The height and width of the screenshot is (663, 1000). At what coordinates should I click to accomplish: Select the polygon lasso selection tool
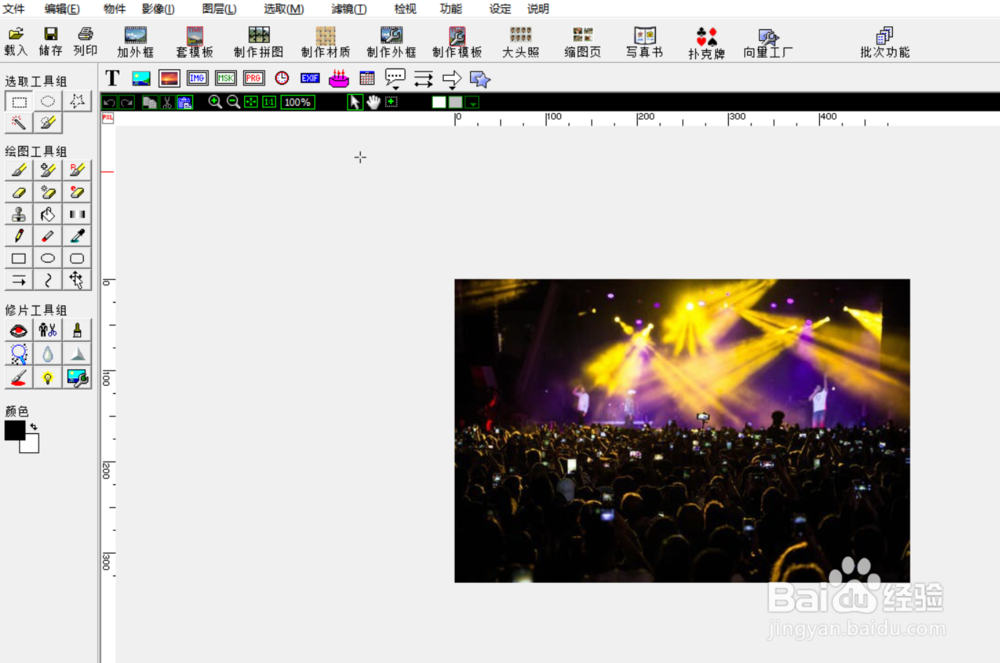[x=77, y=101]
